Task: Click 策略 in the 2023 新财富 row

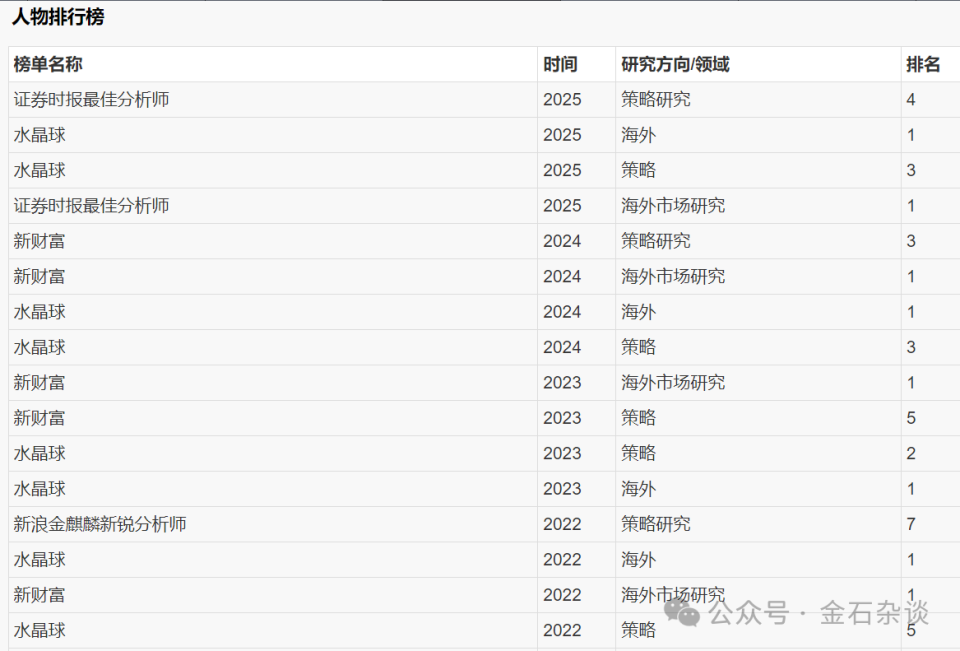Action: coord(639,418)
